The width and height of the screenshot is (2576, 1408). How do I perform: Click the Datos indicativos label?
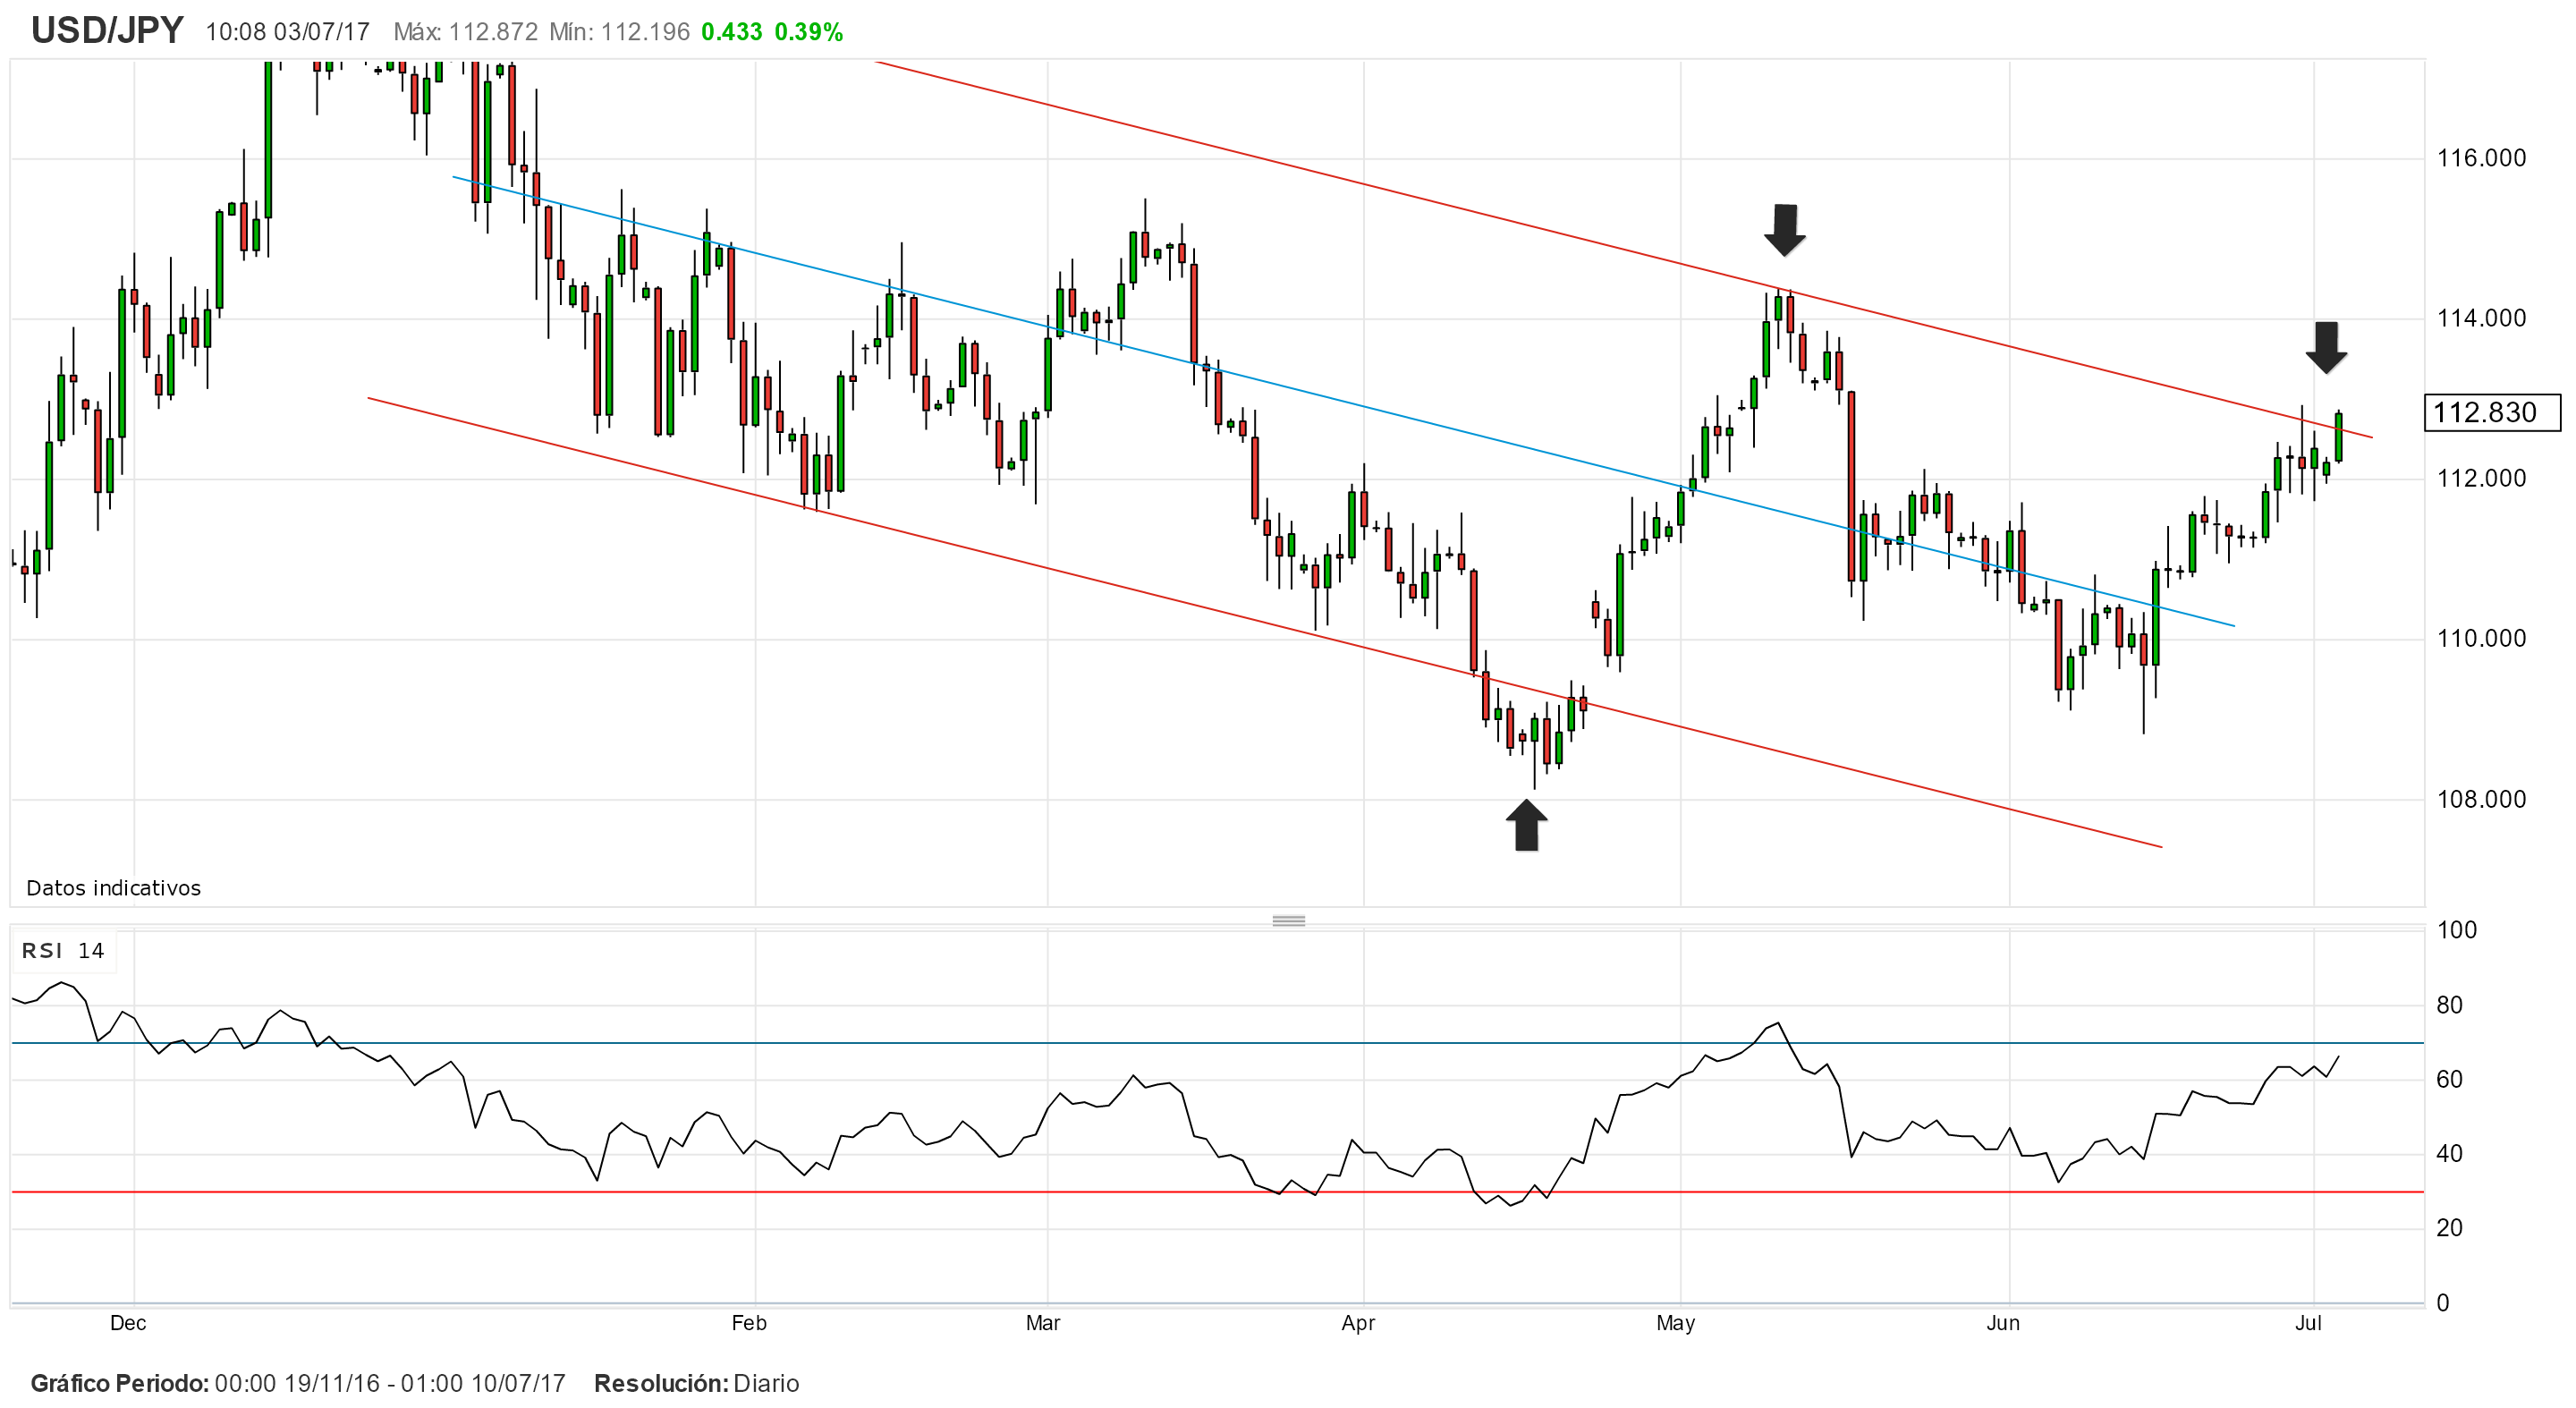click(x=114, y=888)
